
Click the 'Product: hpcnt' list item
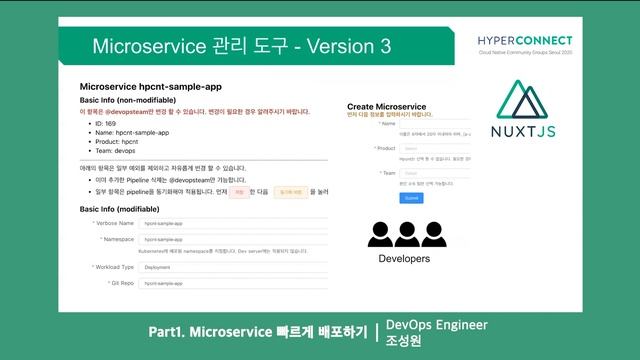pos(116,142)
